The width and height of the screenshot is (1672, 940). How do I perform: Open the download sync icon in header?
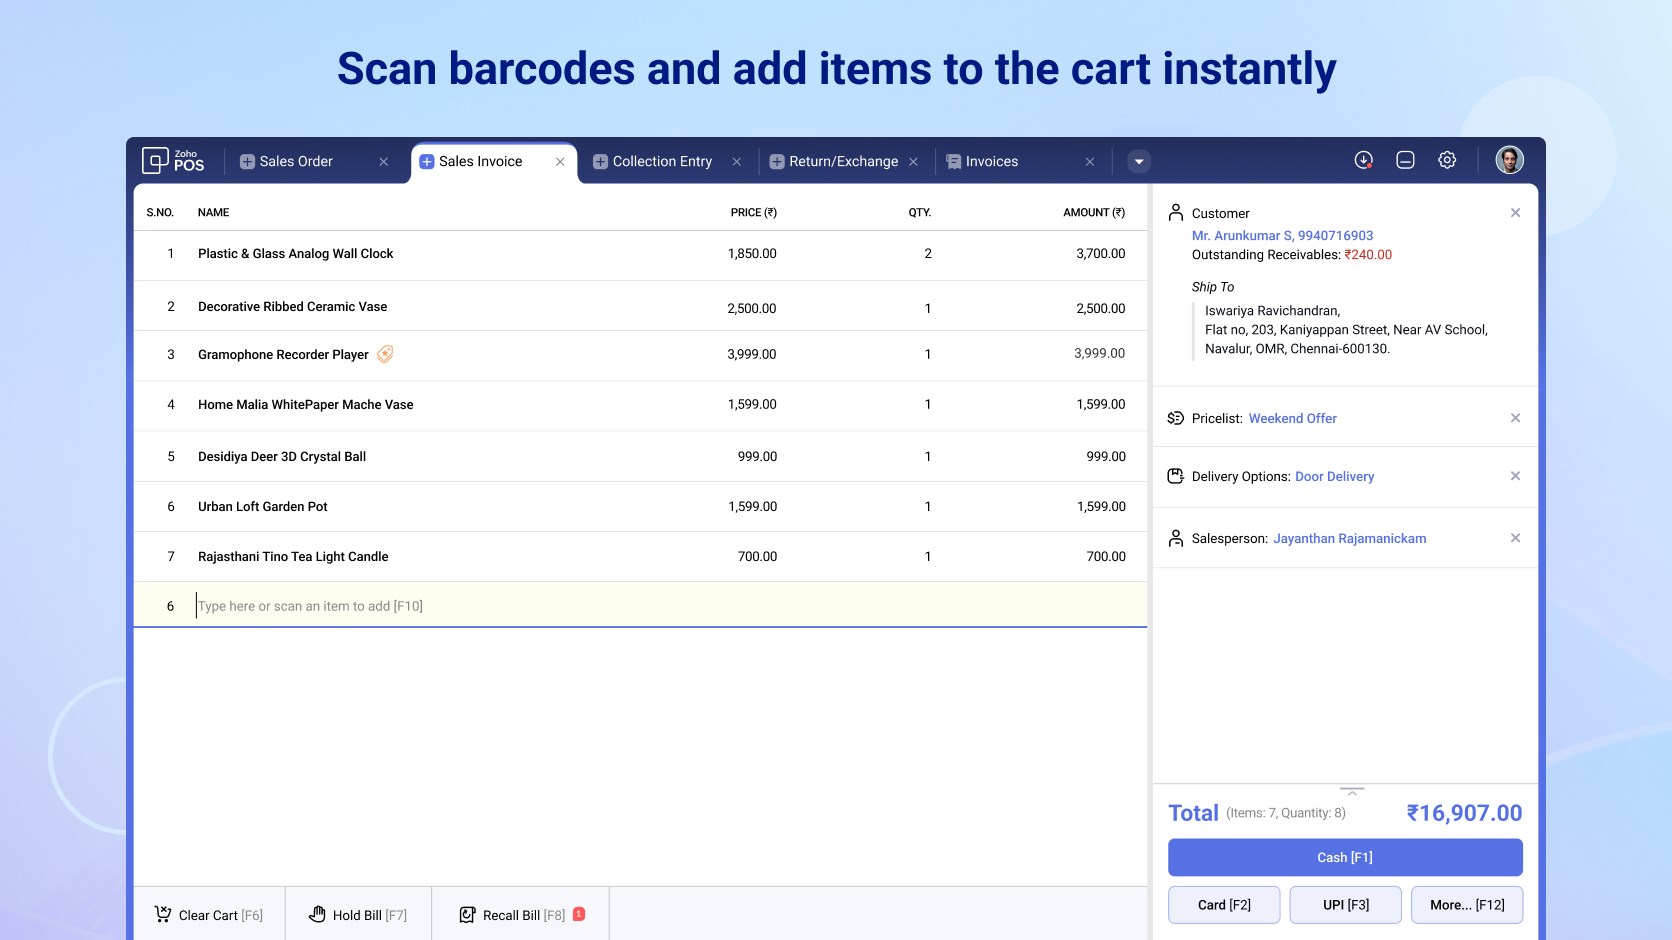(x=1364, y=160)
